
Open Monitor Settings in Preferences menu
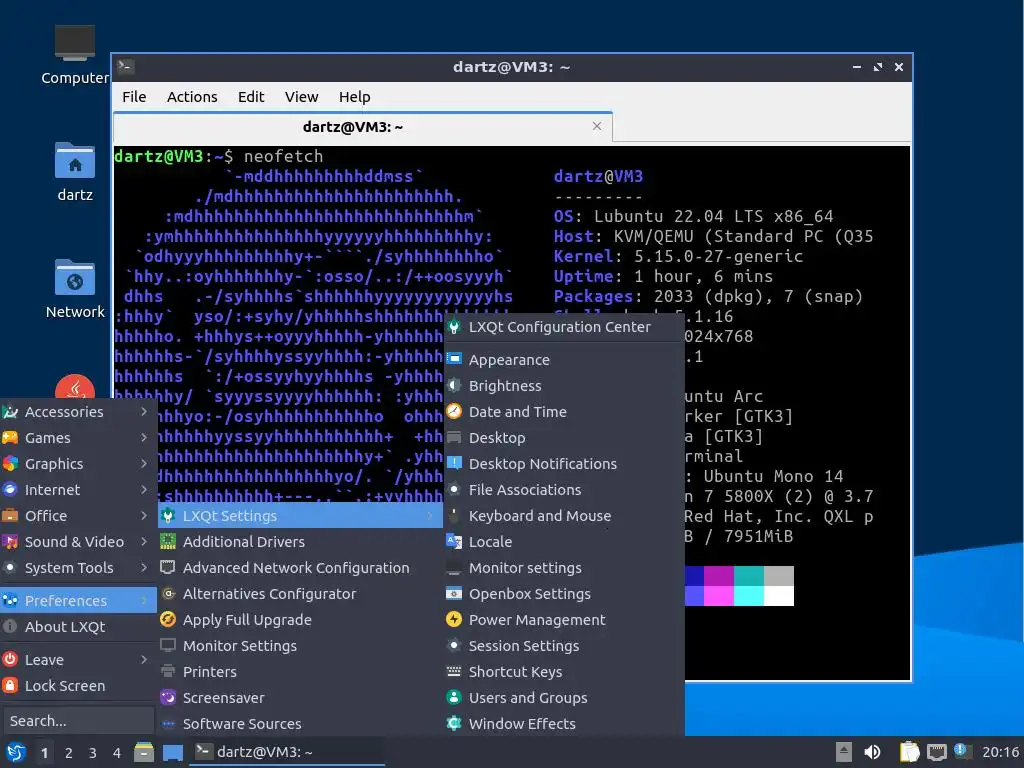pos(300,646)
